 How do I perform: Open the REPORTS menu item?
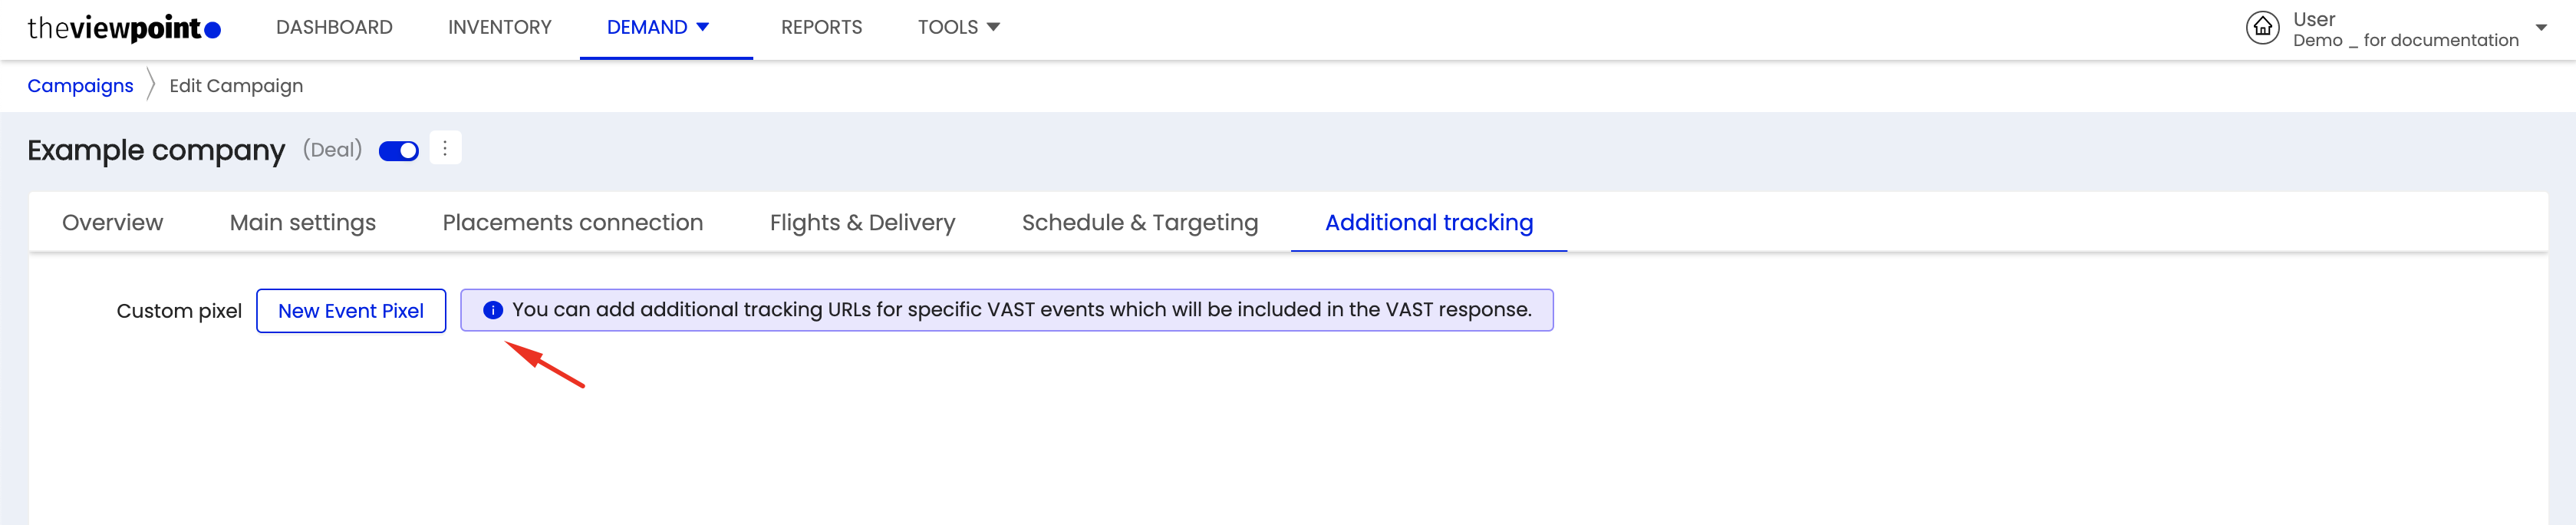click(821, 27)
